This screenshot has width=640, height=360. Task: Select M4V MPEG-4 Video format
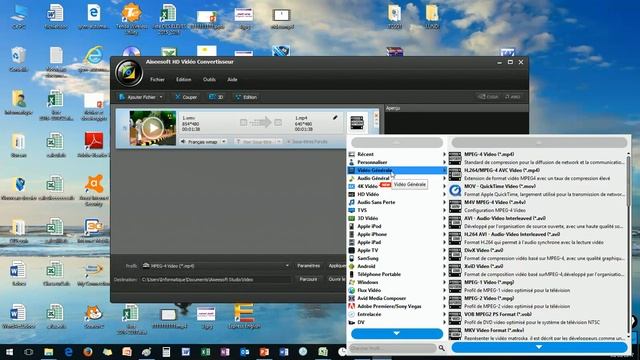tap(537, 206)
